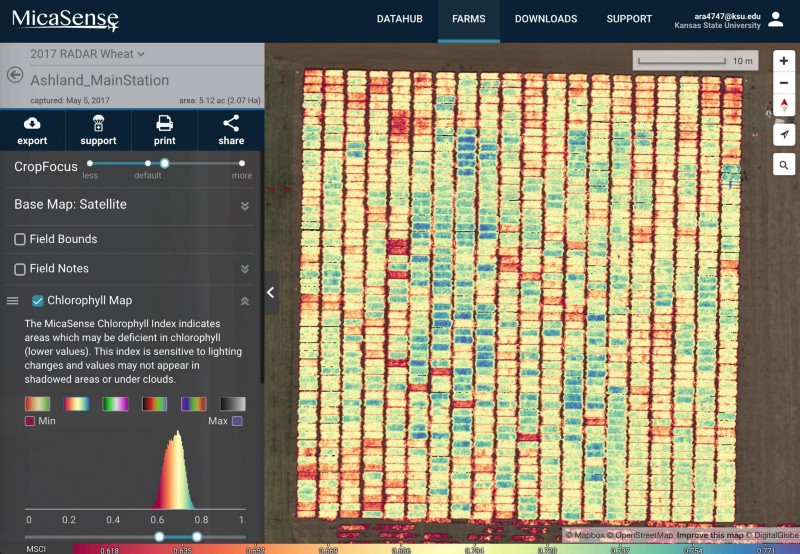Image resolution: width=800 pixels, height=554 pixels.
Task: Click the print icon
Action: point(164,123)
